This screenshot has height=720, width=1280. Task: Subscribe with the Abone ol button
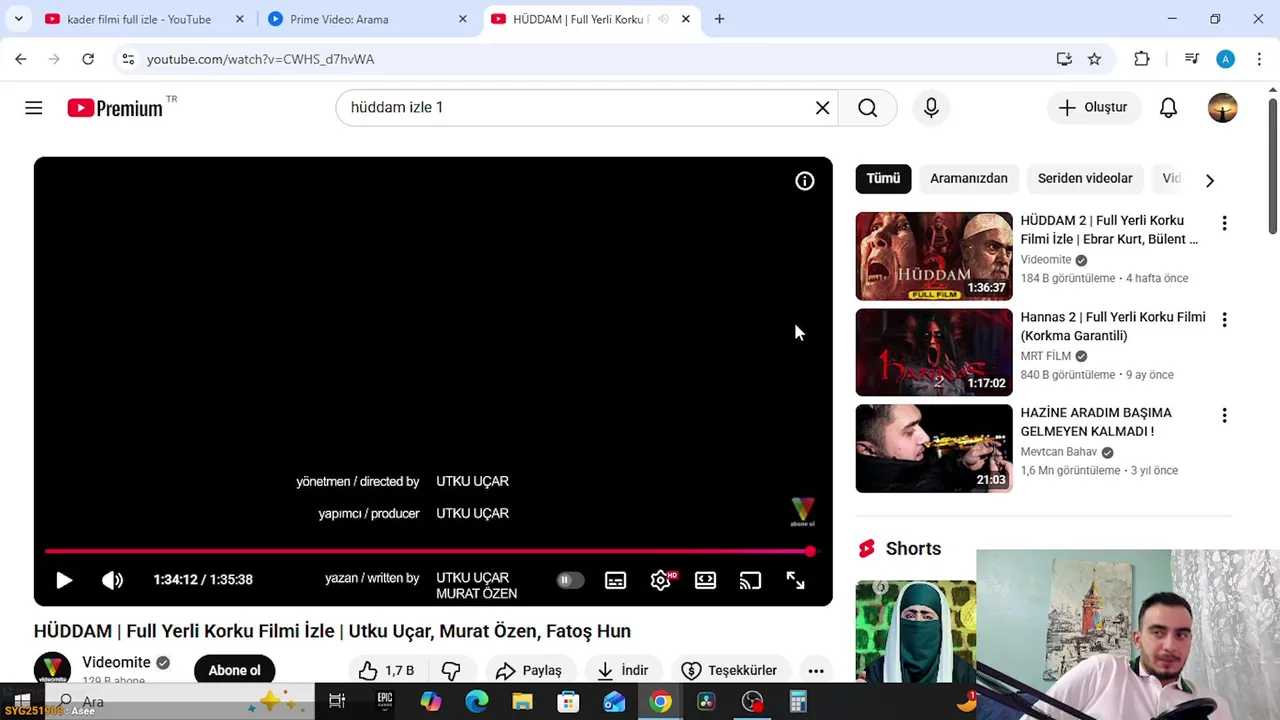pos(234,670)
